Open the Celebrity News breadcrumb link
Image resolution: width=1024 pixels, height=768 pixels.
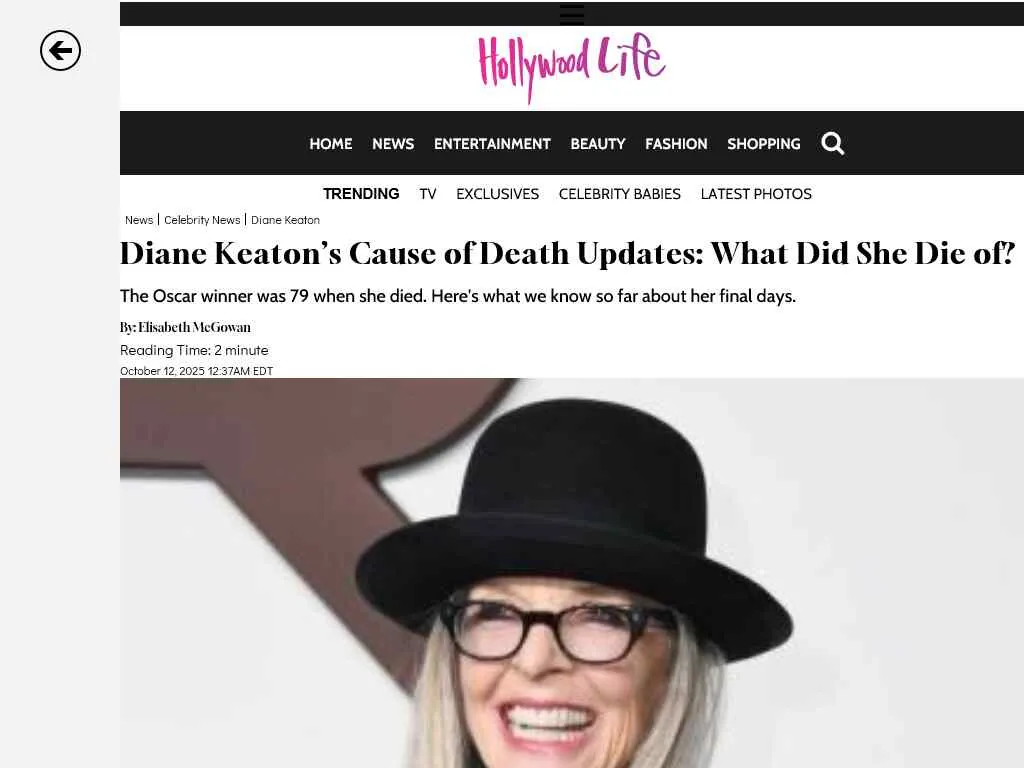[x=202, y=220]
